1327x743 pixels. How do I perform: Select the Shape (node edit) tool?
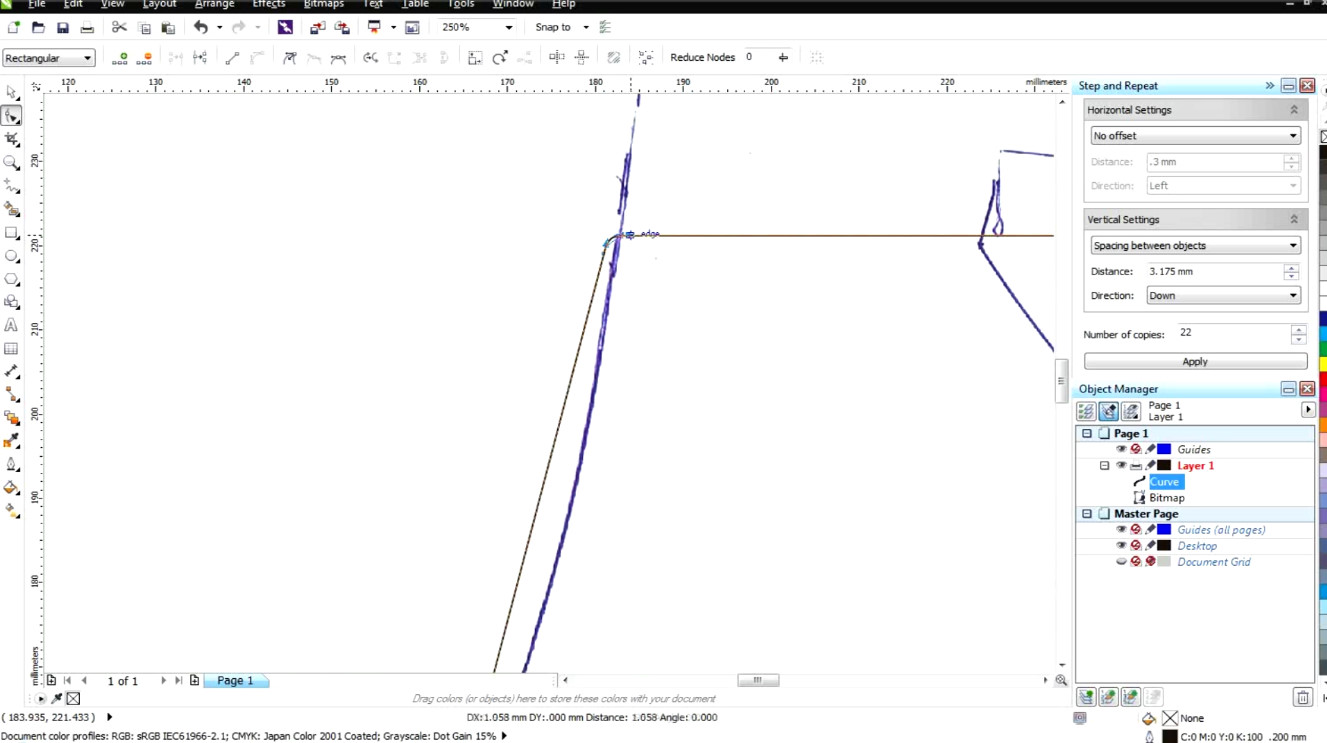(12, 116)
